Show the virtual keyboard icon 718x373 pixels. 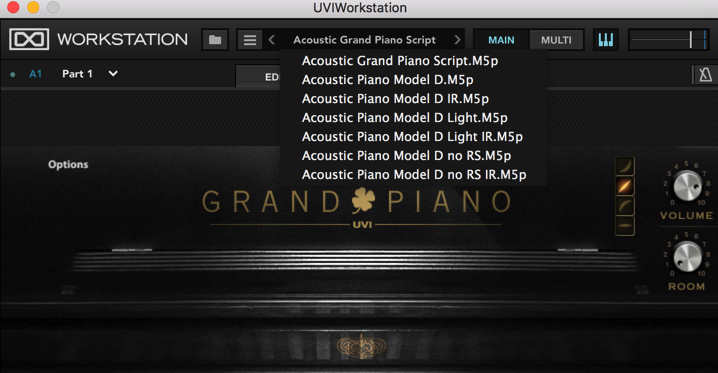[605, 40]
